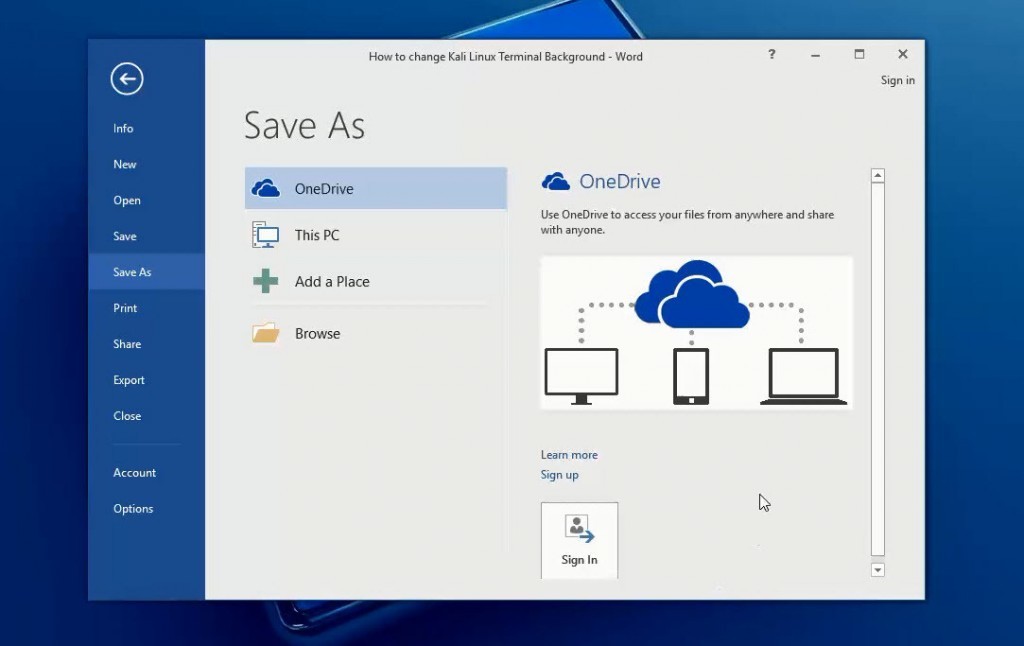This screenshot has height=646, width=1024.
Task: Select the Share pane
Action: click(x=126, y=344)
